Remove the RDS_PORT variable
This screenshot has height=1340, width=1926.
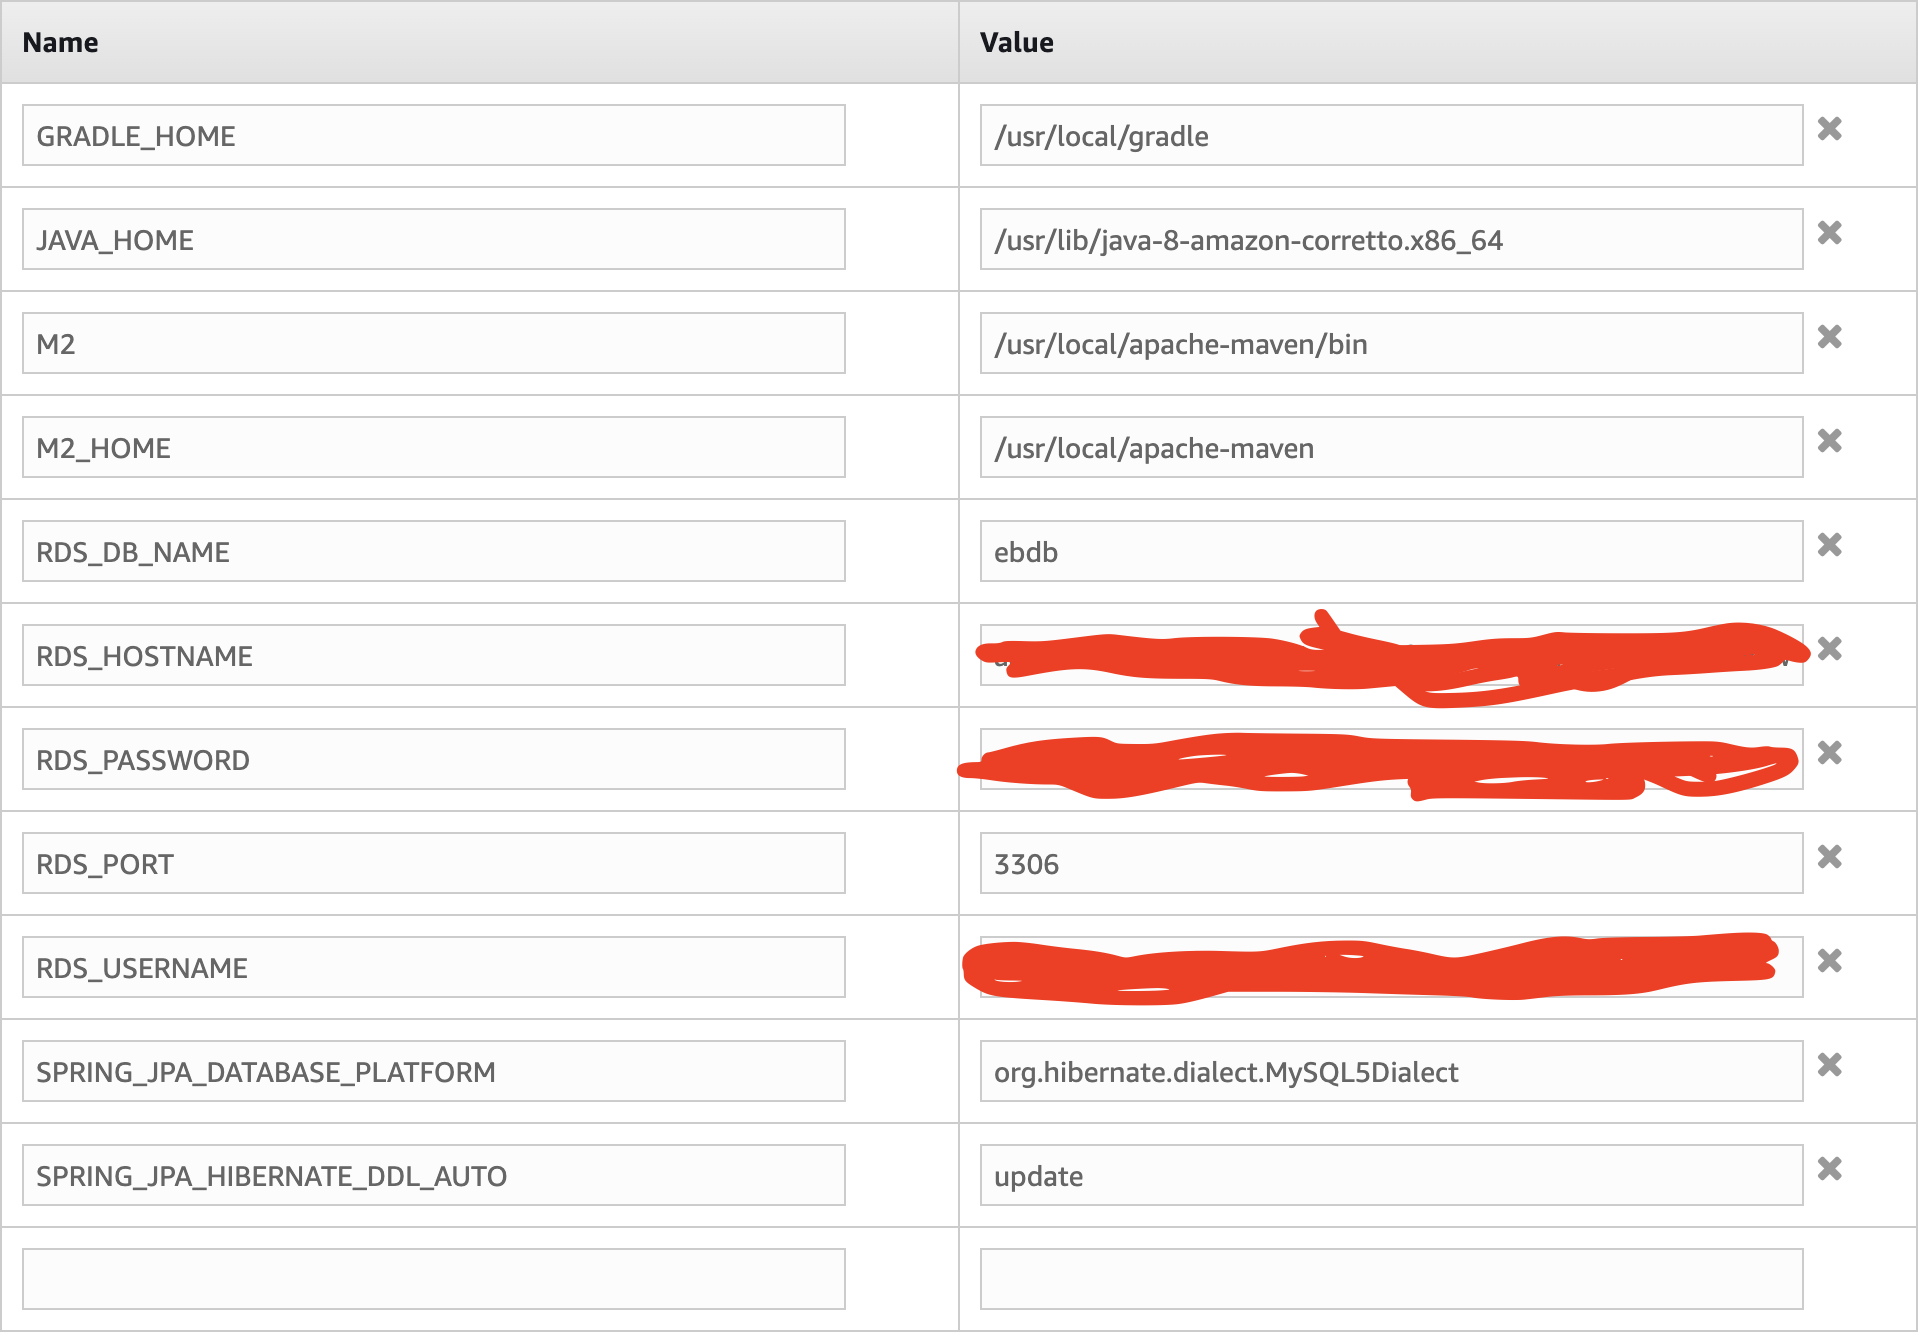click(1829, 857)
